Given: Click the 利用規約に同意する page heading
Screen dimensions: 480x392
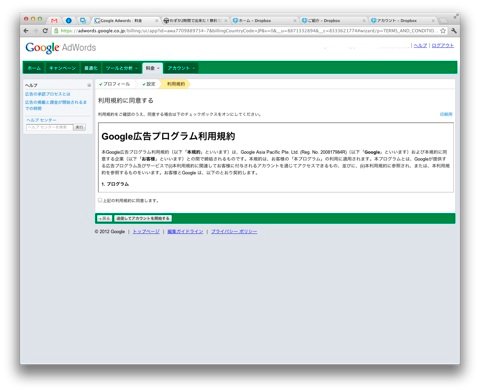Looking at the screenshot, I should 126,100.
